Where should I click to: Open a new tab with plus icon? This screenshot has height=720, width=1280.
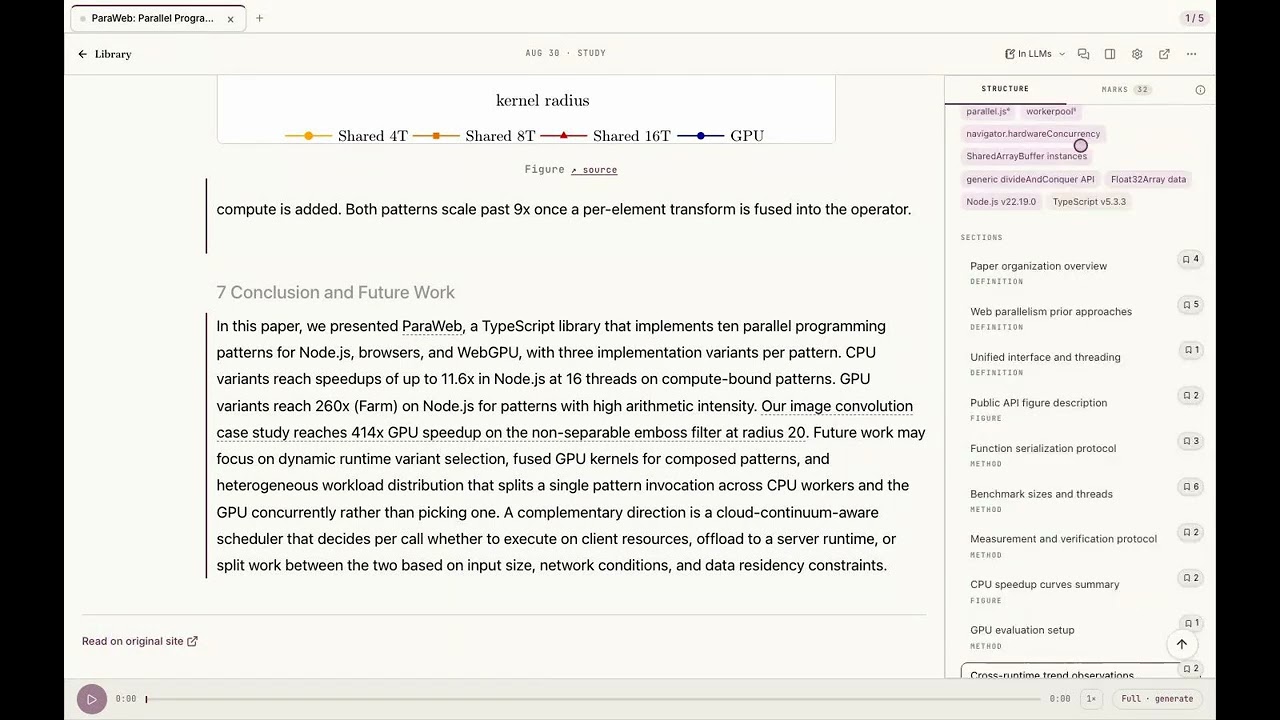pos(259,18)
